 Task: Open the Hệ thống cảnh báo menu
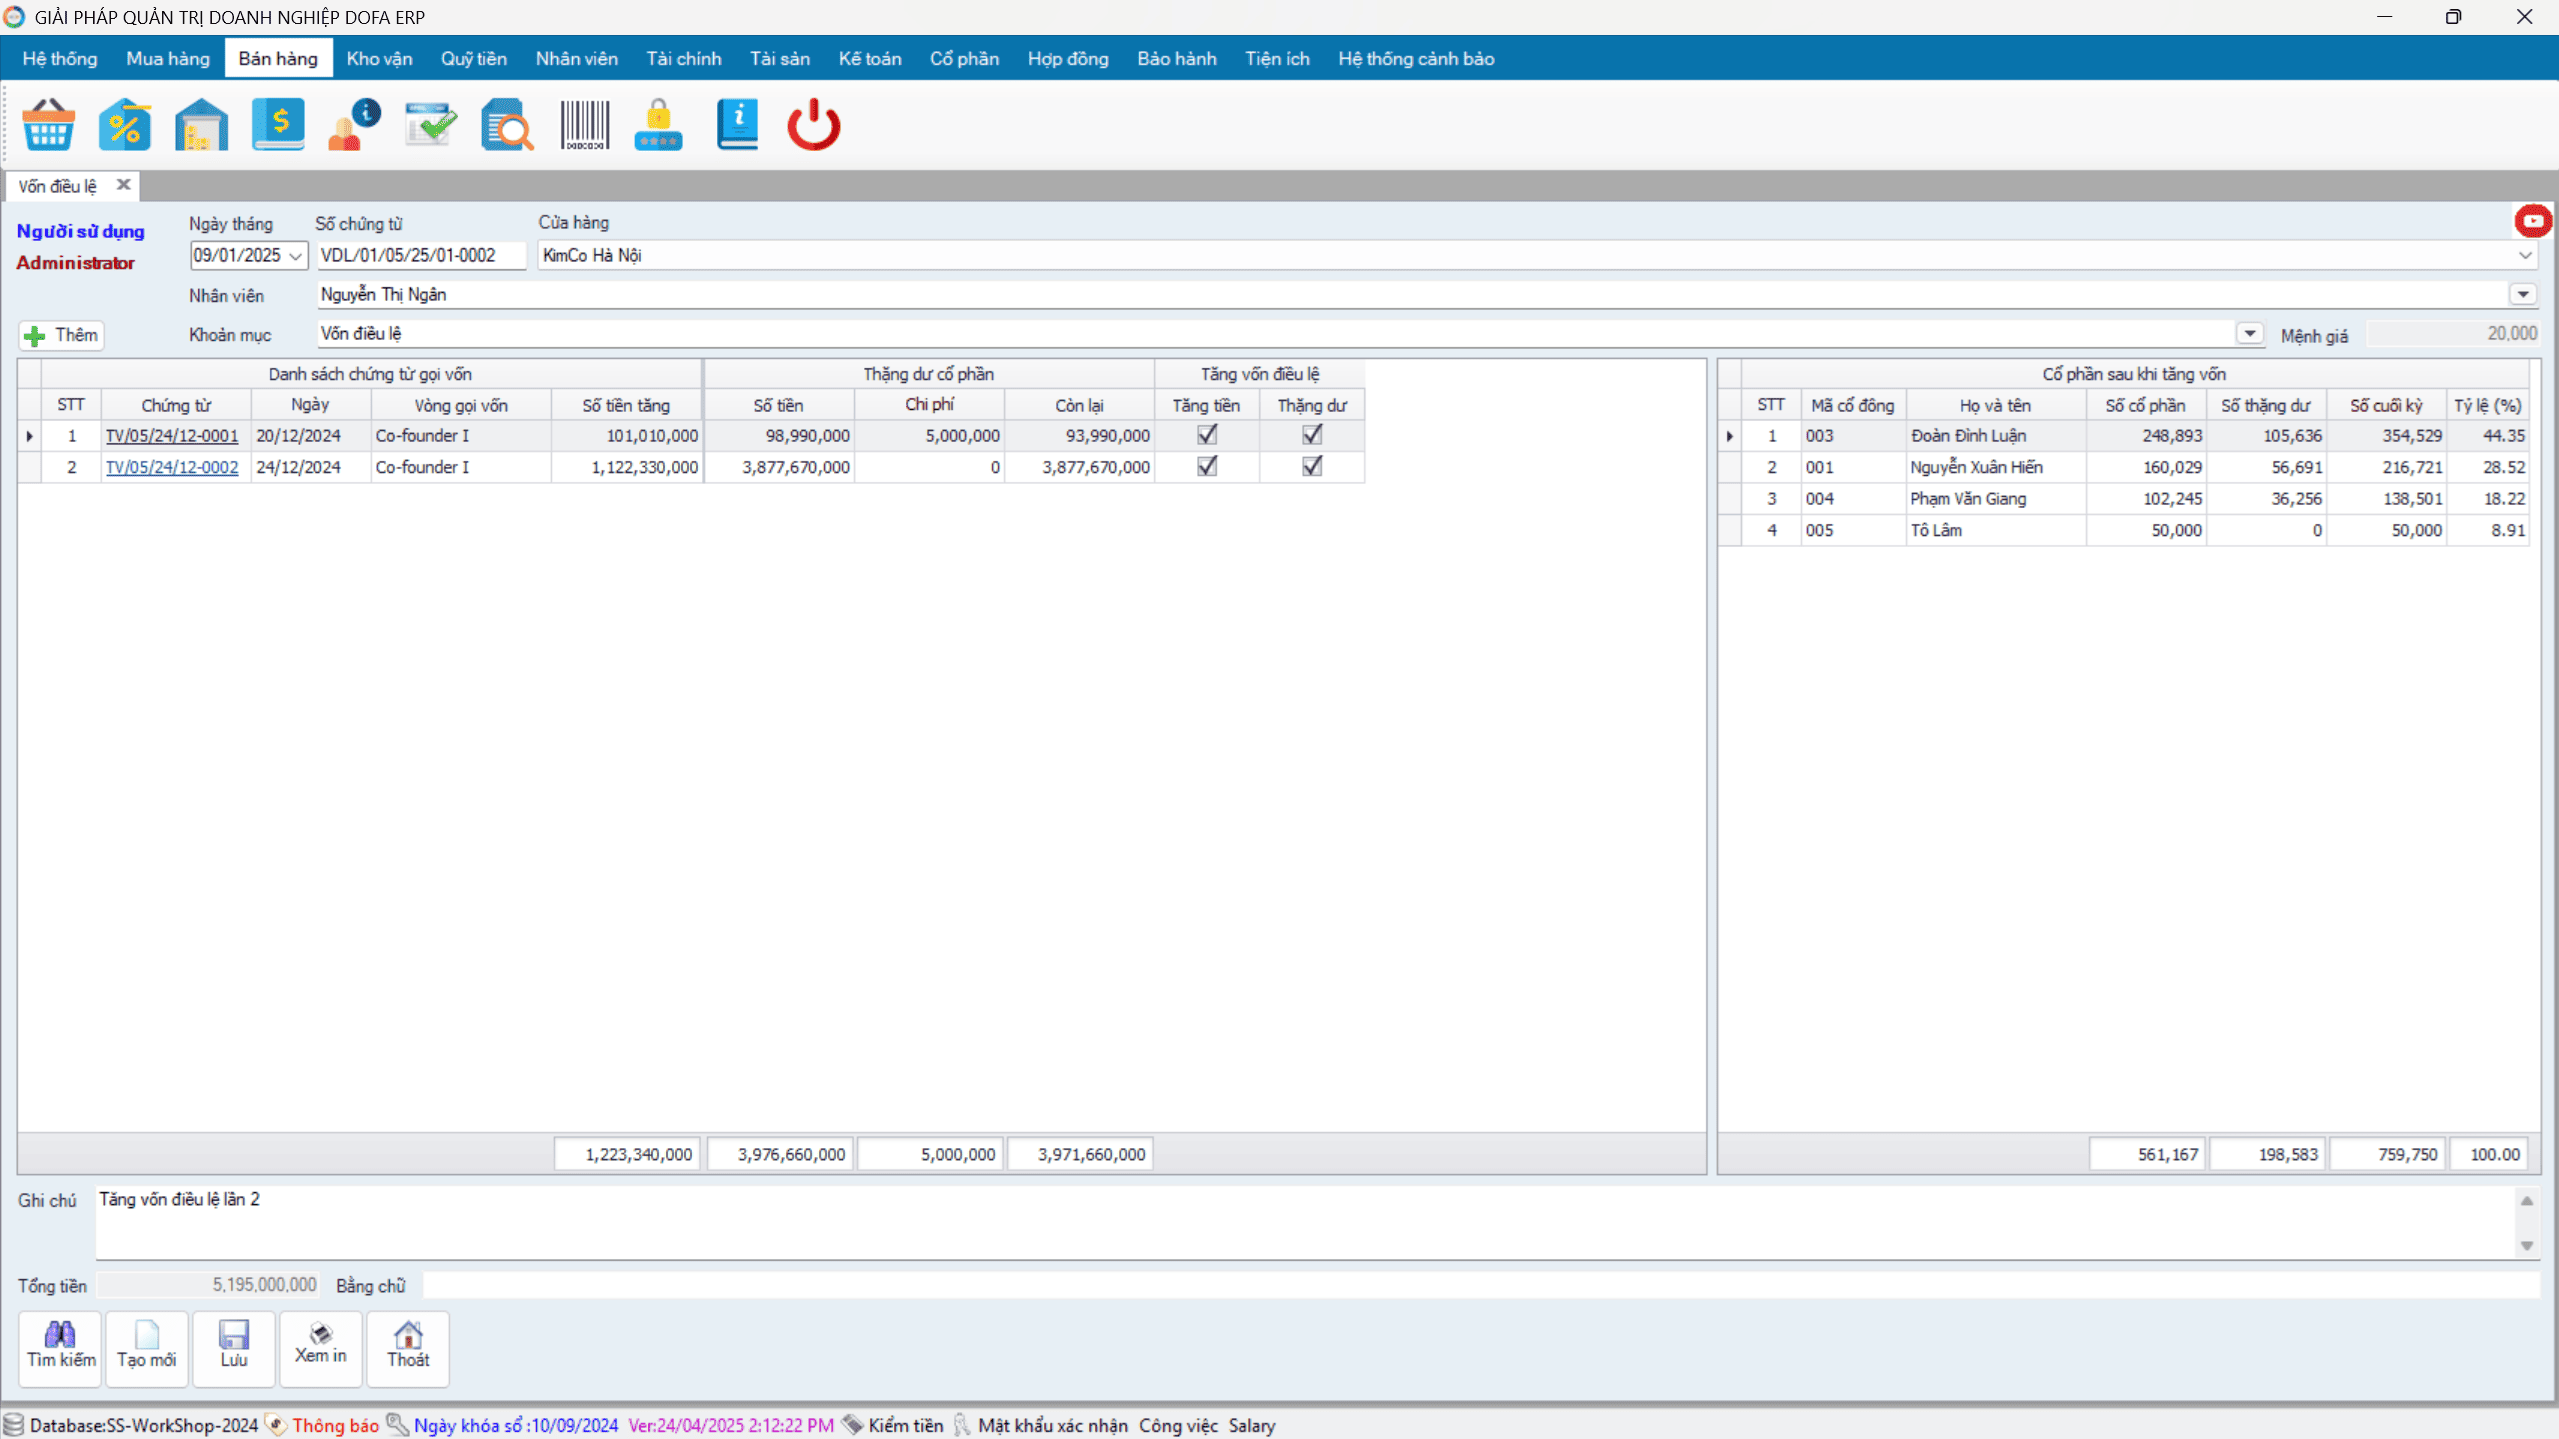[1416, 59]
